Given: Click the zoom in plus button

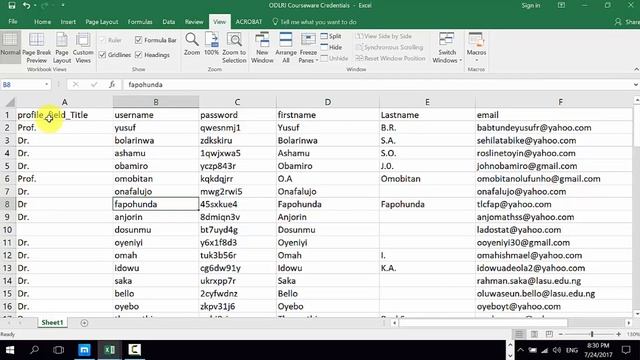Looking at the screenshot, I should click(x=619, y=334).
